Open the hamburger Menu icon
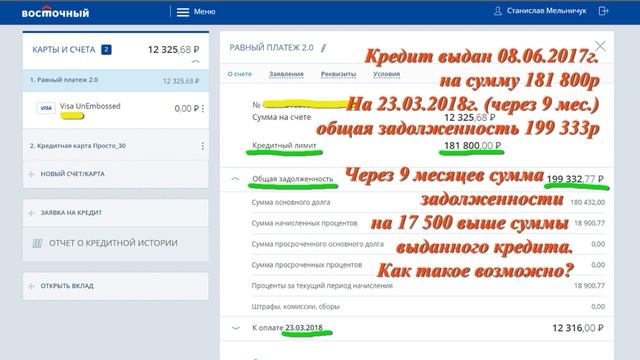Screen dimensions: 640x360 [x=183, y=12]
